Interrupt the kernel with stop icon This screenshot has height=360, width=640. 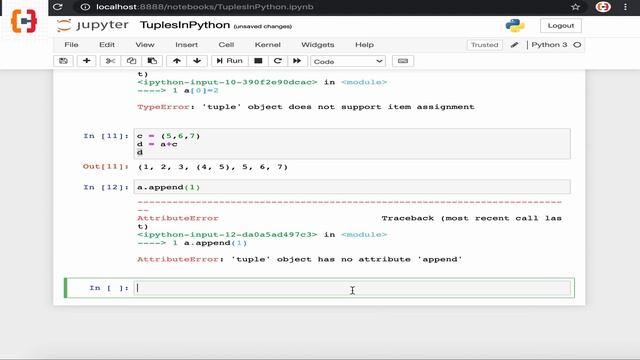(x=258, y=61)
